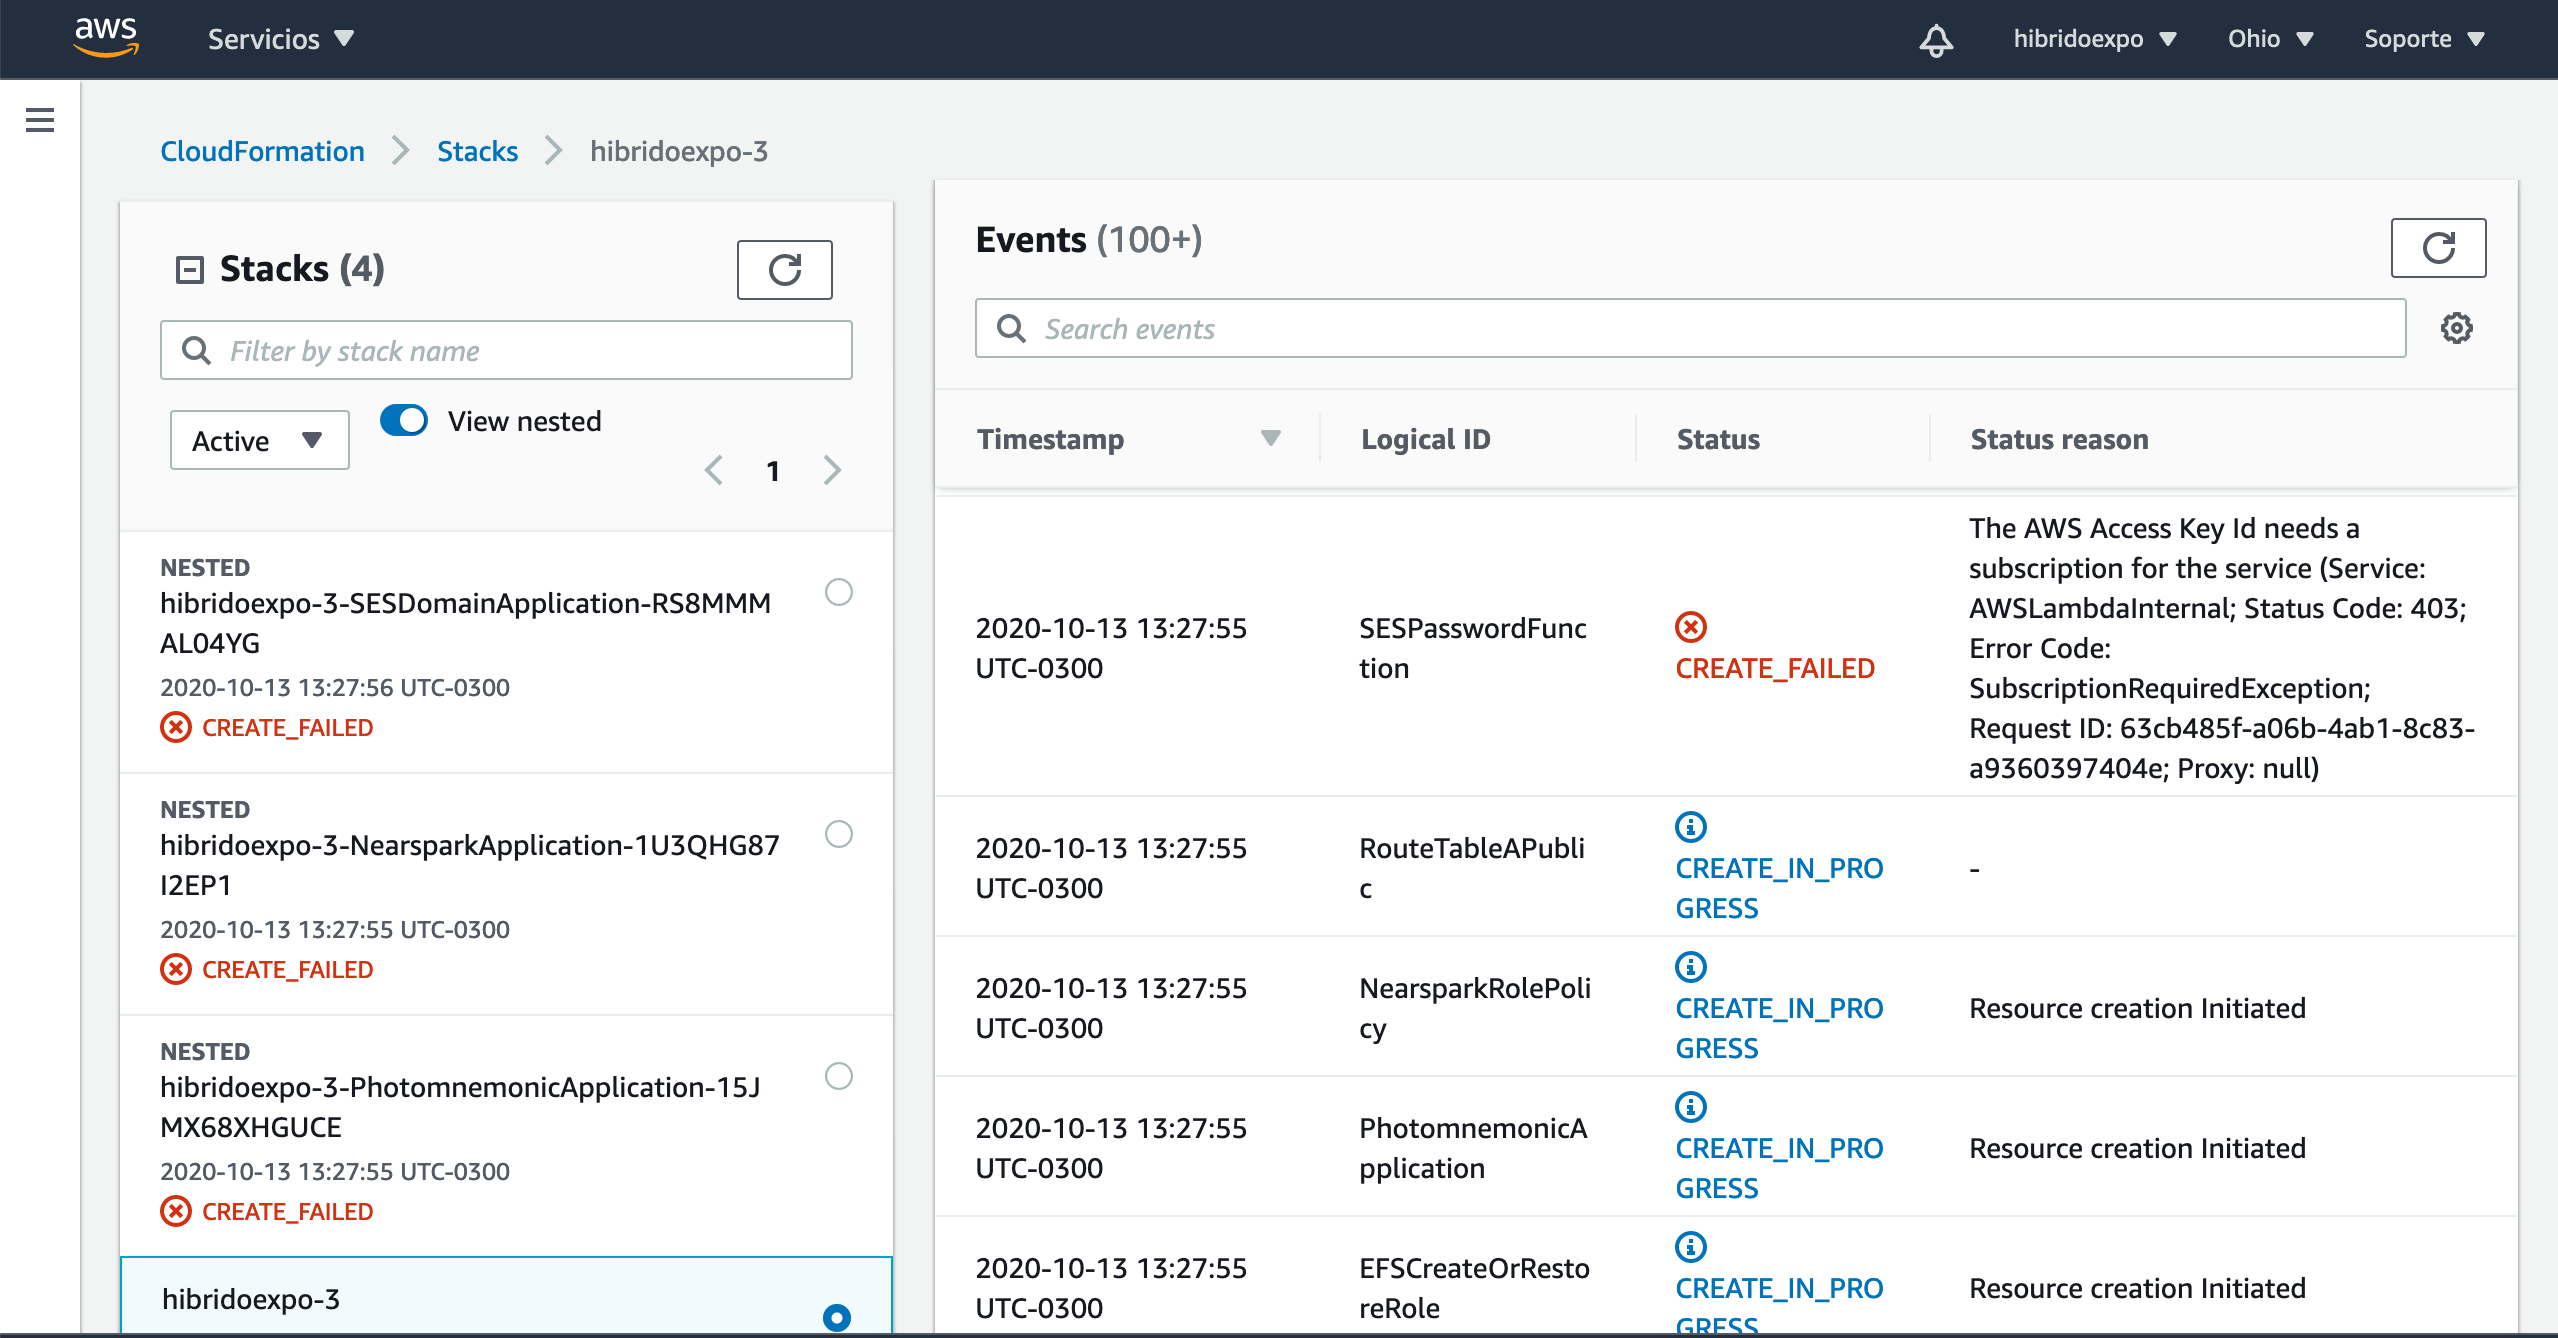
Task: Go to next stacks page arrow
Action: tap(832, 470)
